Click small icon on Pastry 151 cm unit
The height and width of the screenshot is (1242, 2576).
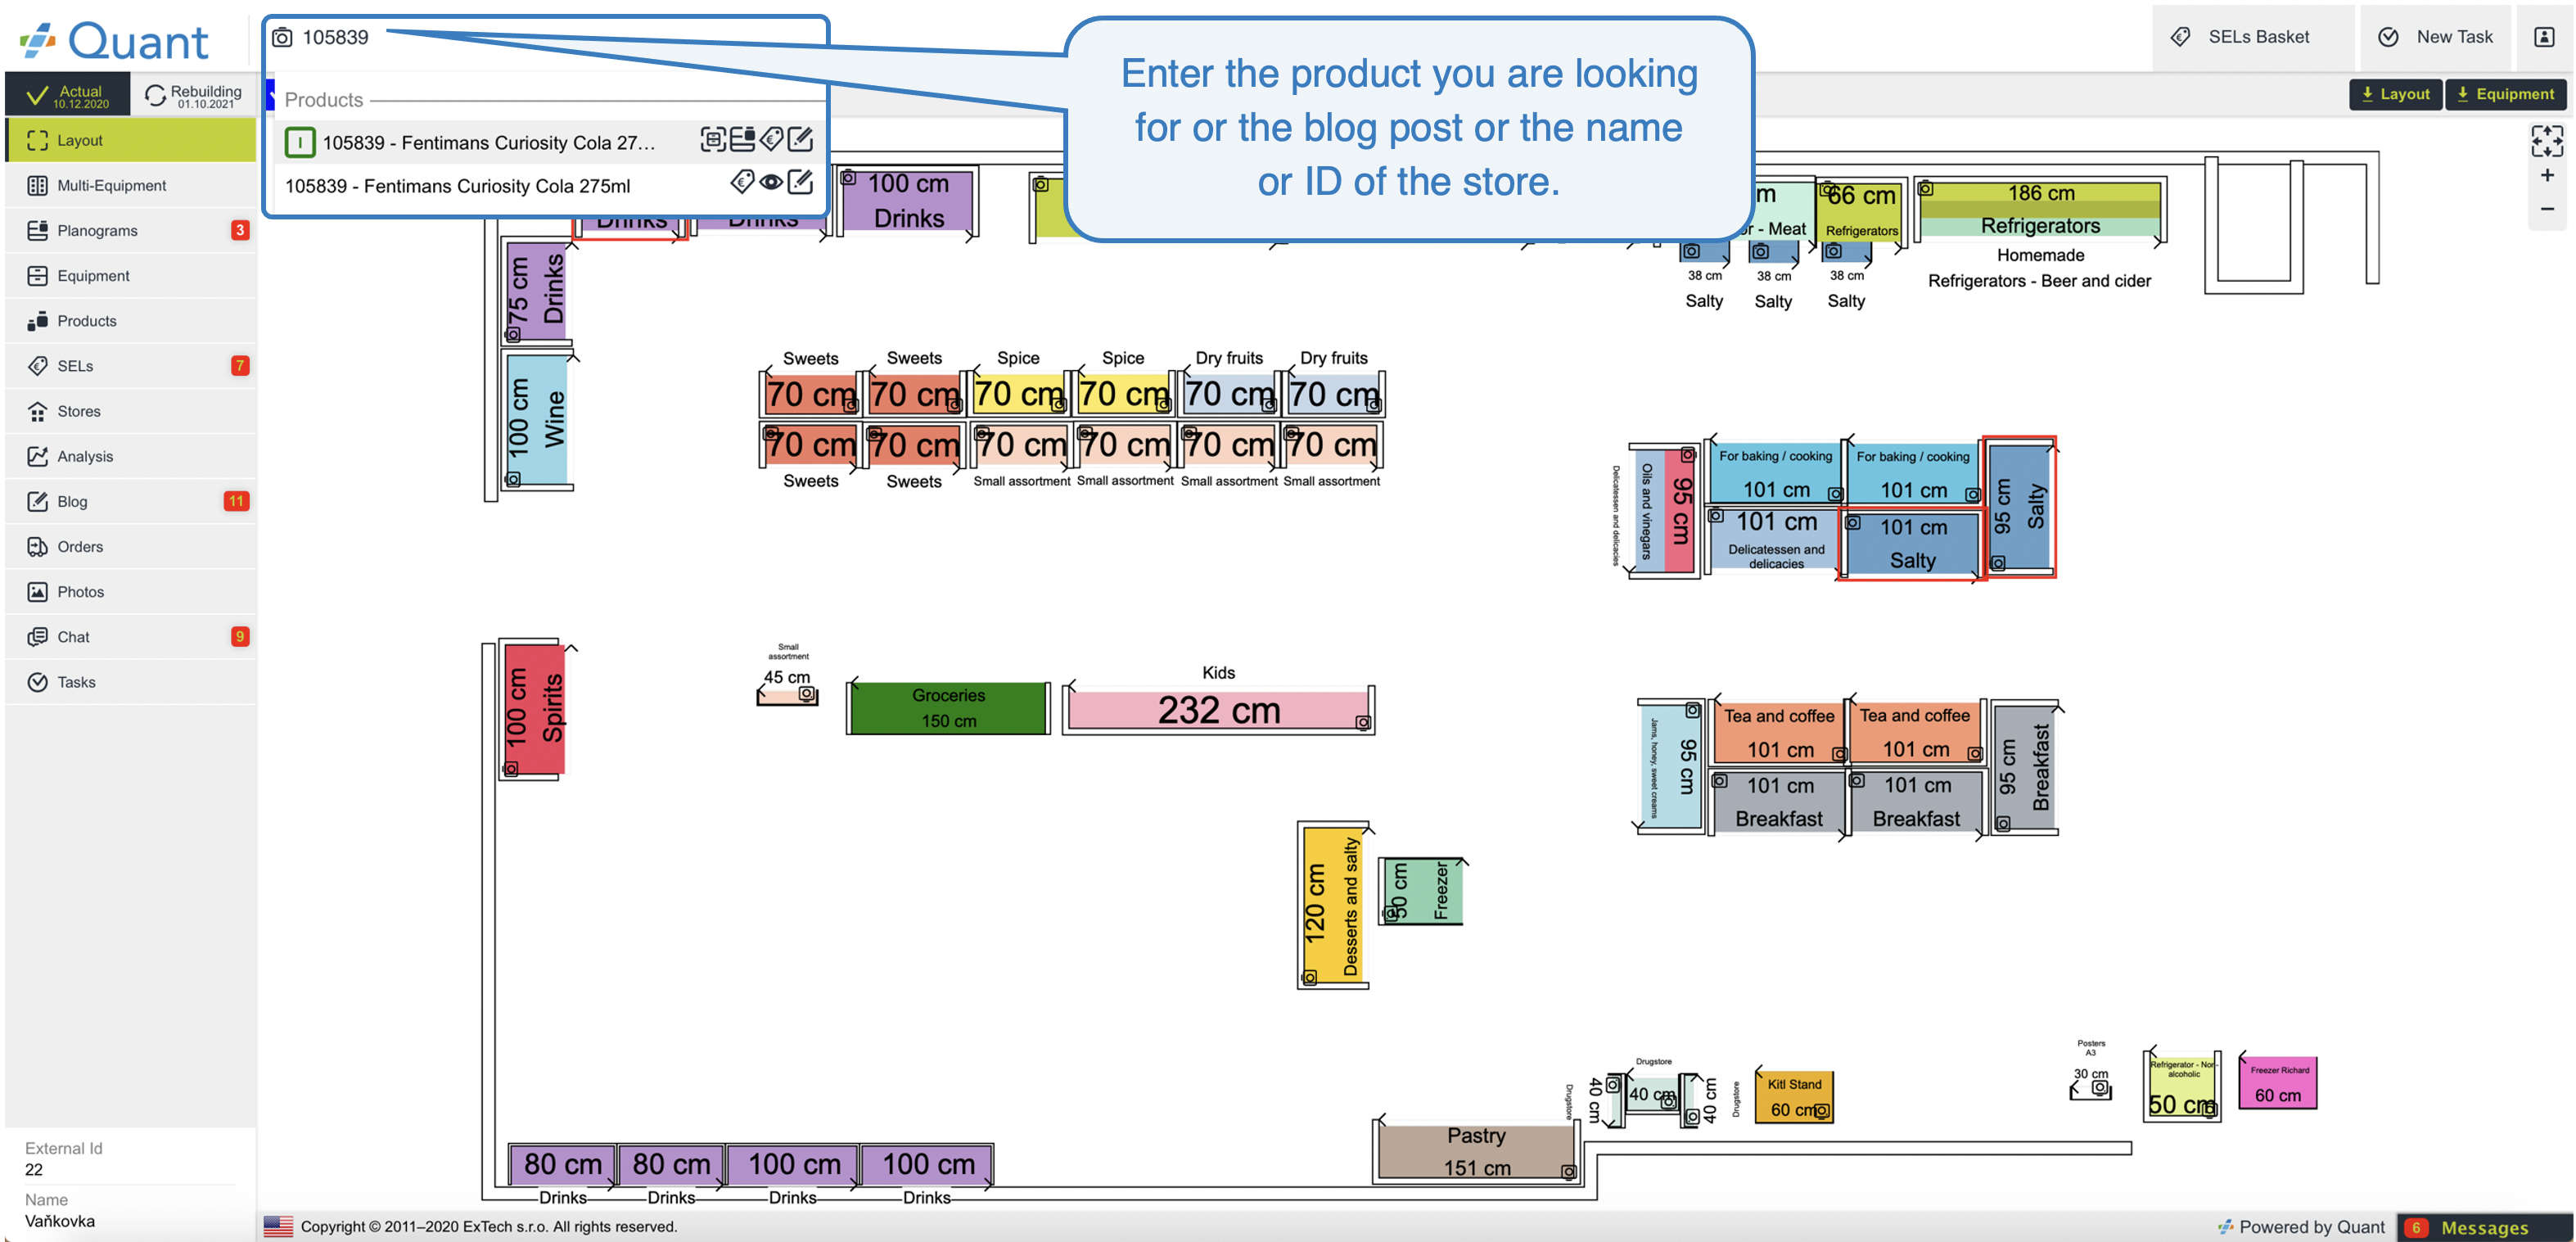pos(1568,1171)
